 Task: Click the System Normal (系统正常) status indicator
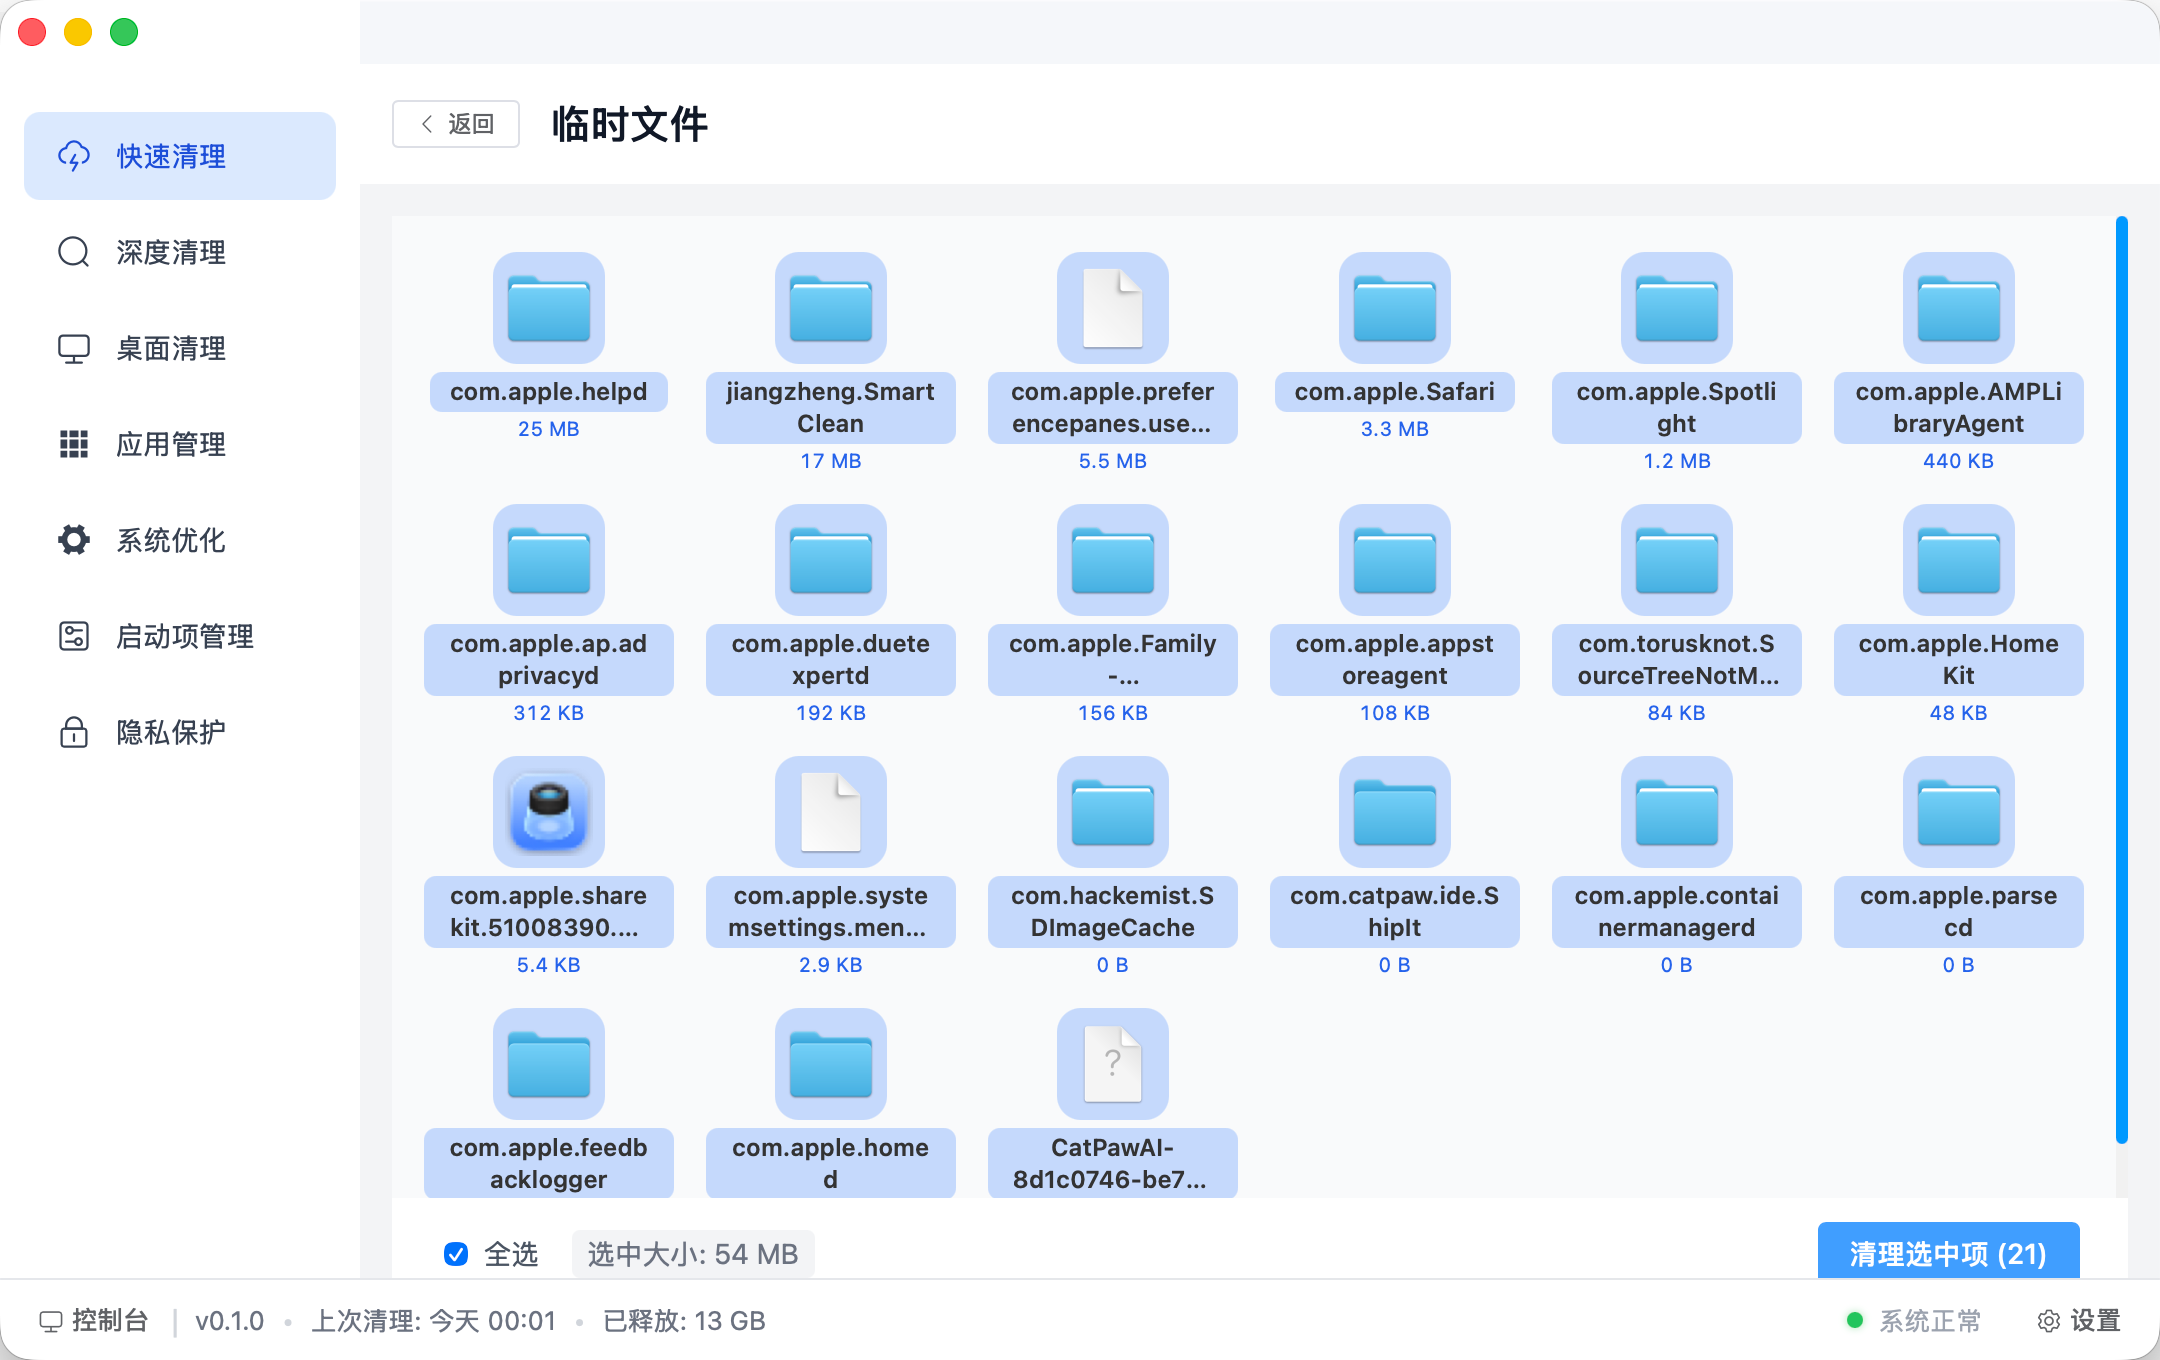pyautogui.click(x=1914, y=1321)
